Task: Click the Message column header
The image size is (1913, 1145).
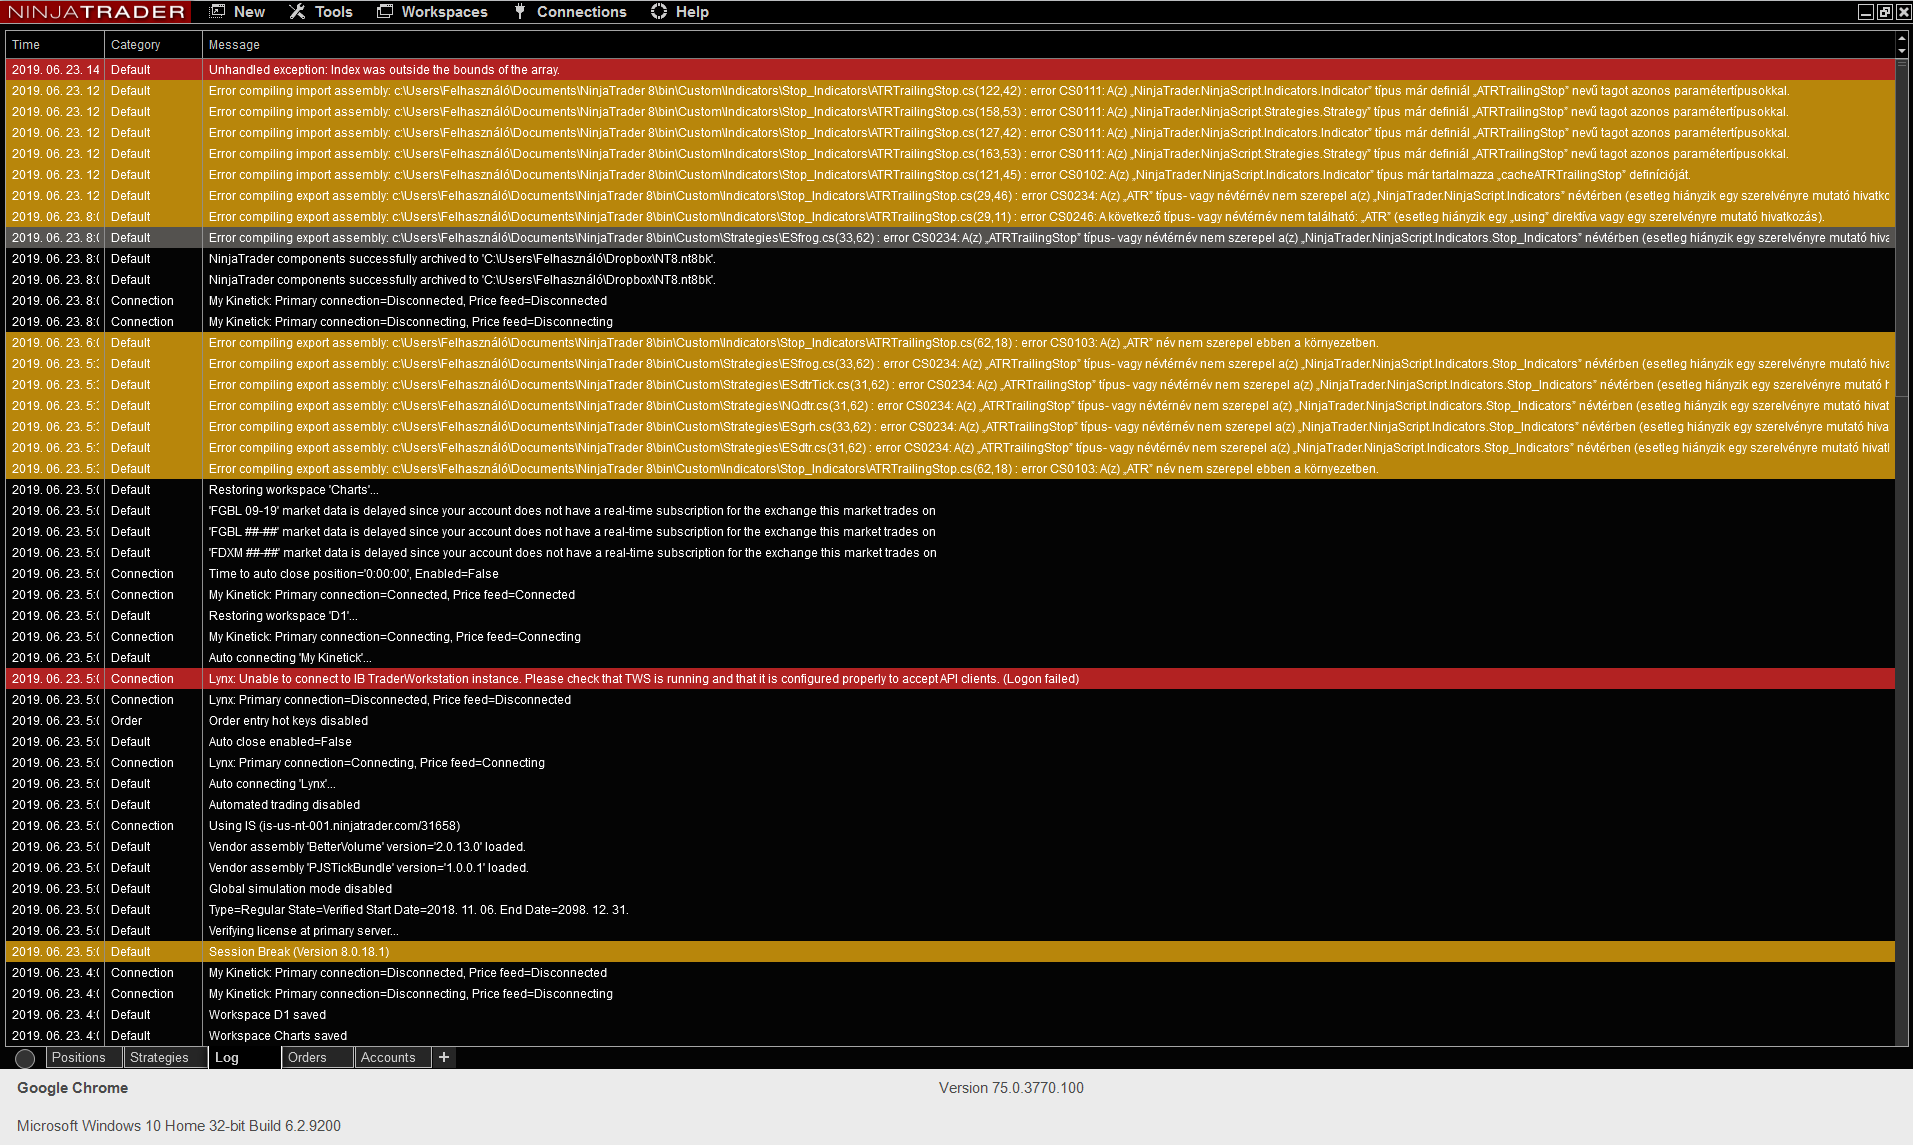Action: (1048, 45)
